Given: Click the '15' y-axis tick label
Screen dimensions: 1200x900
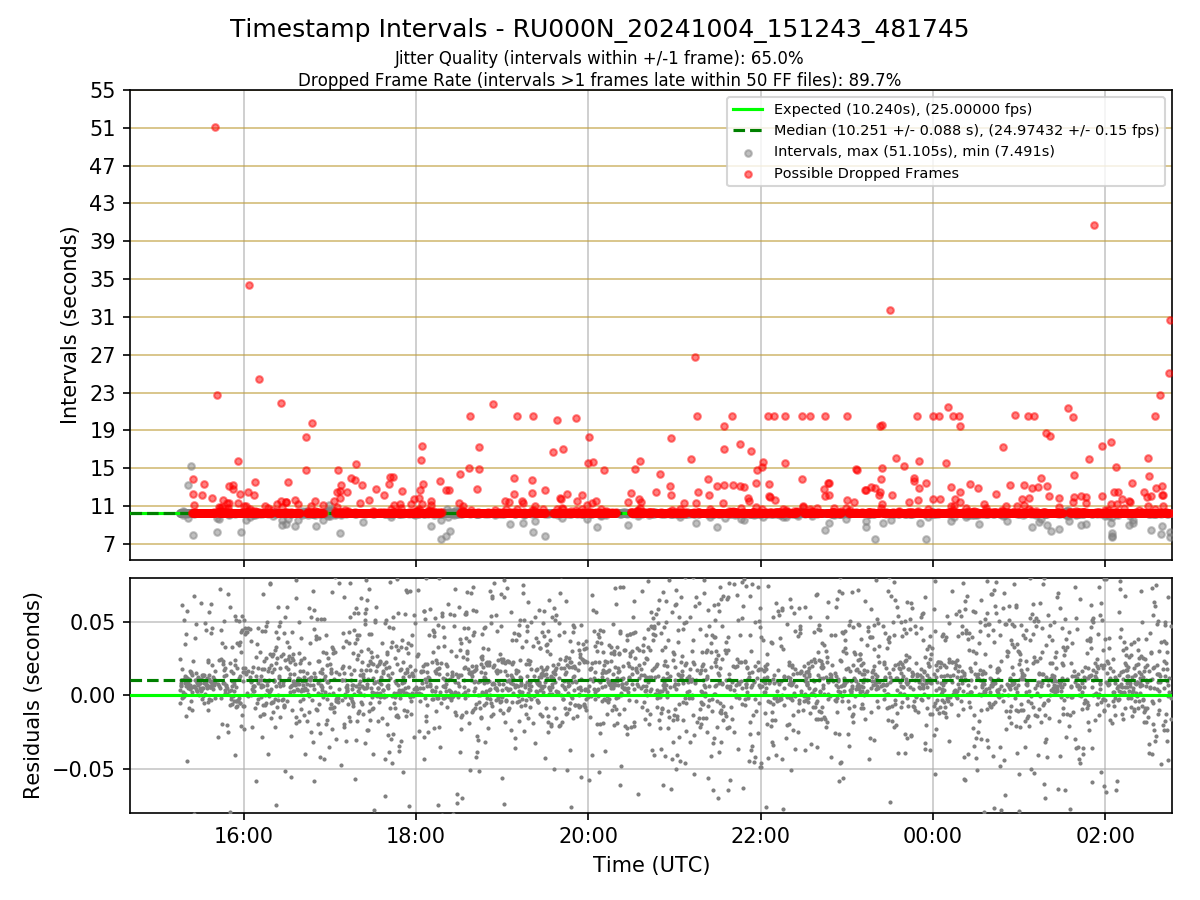Looking at the screenshot, I should coord(104,469).
